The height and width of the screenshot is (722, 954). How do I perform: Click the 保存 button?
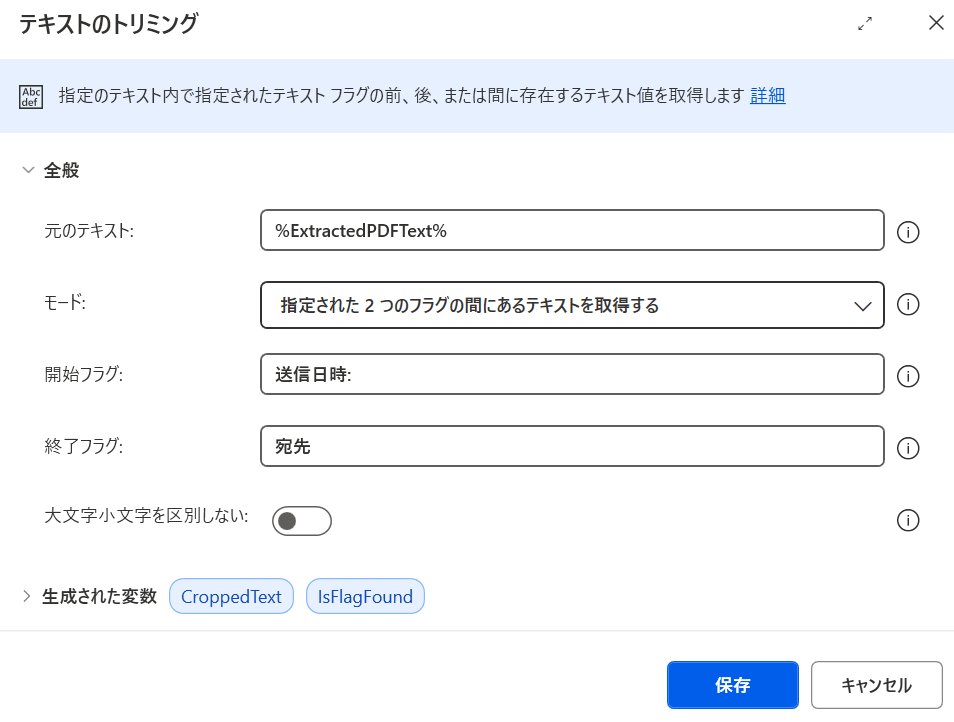pyautogui.click(x=733, y=685)
